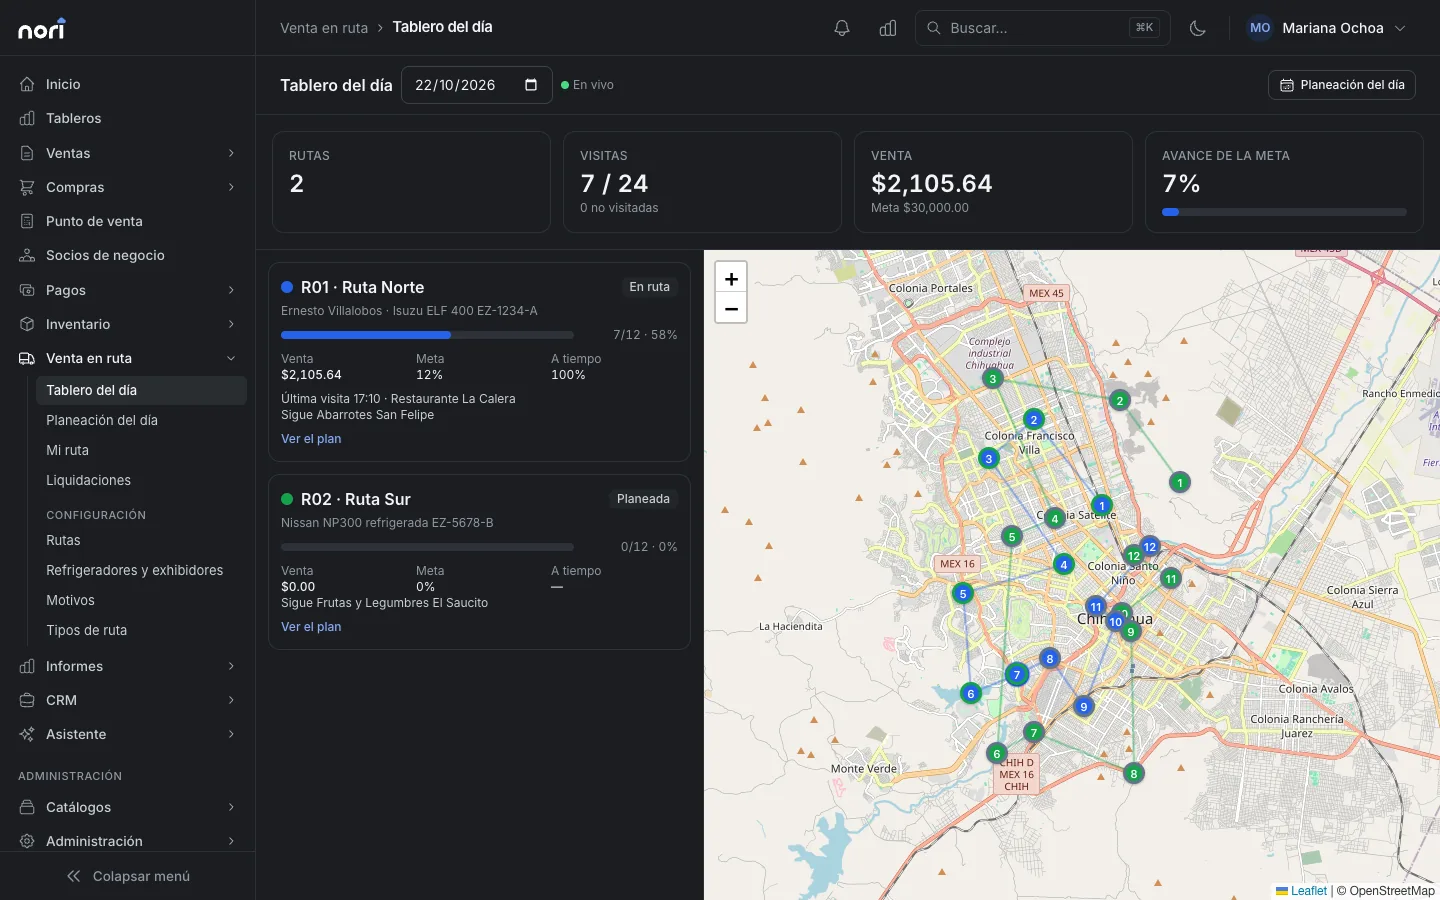Open Liquidaciones menu item
This screenshot has width=1440, height=900.
point(141,480)
